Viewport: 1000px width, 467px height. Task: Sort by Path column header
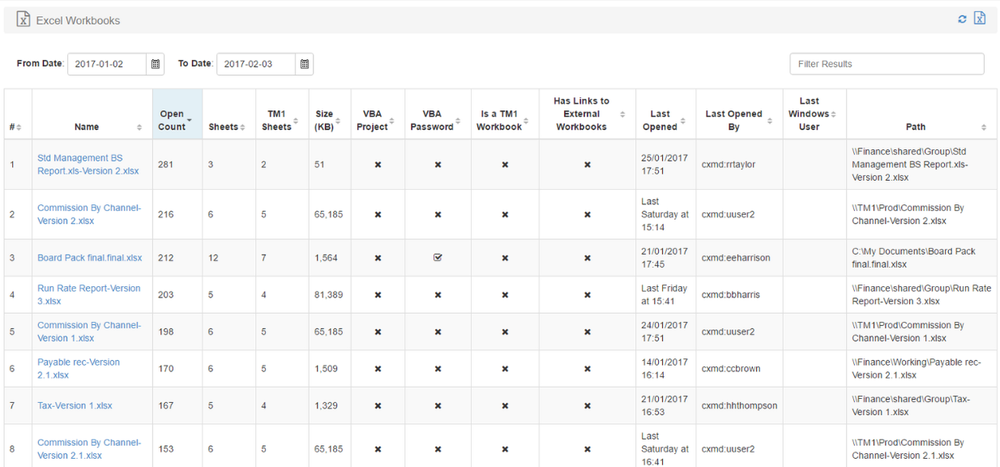[916, 127]
